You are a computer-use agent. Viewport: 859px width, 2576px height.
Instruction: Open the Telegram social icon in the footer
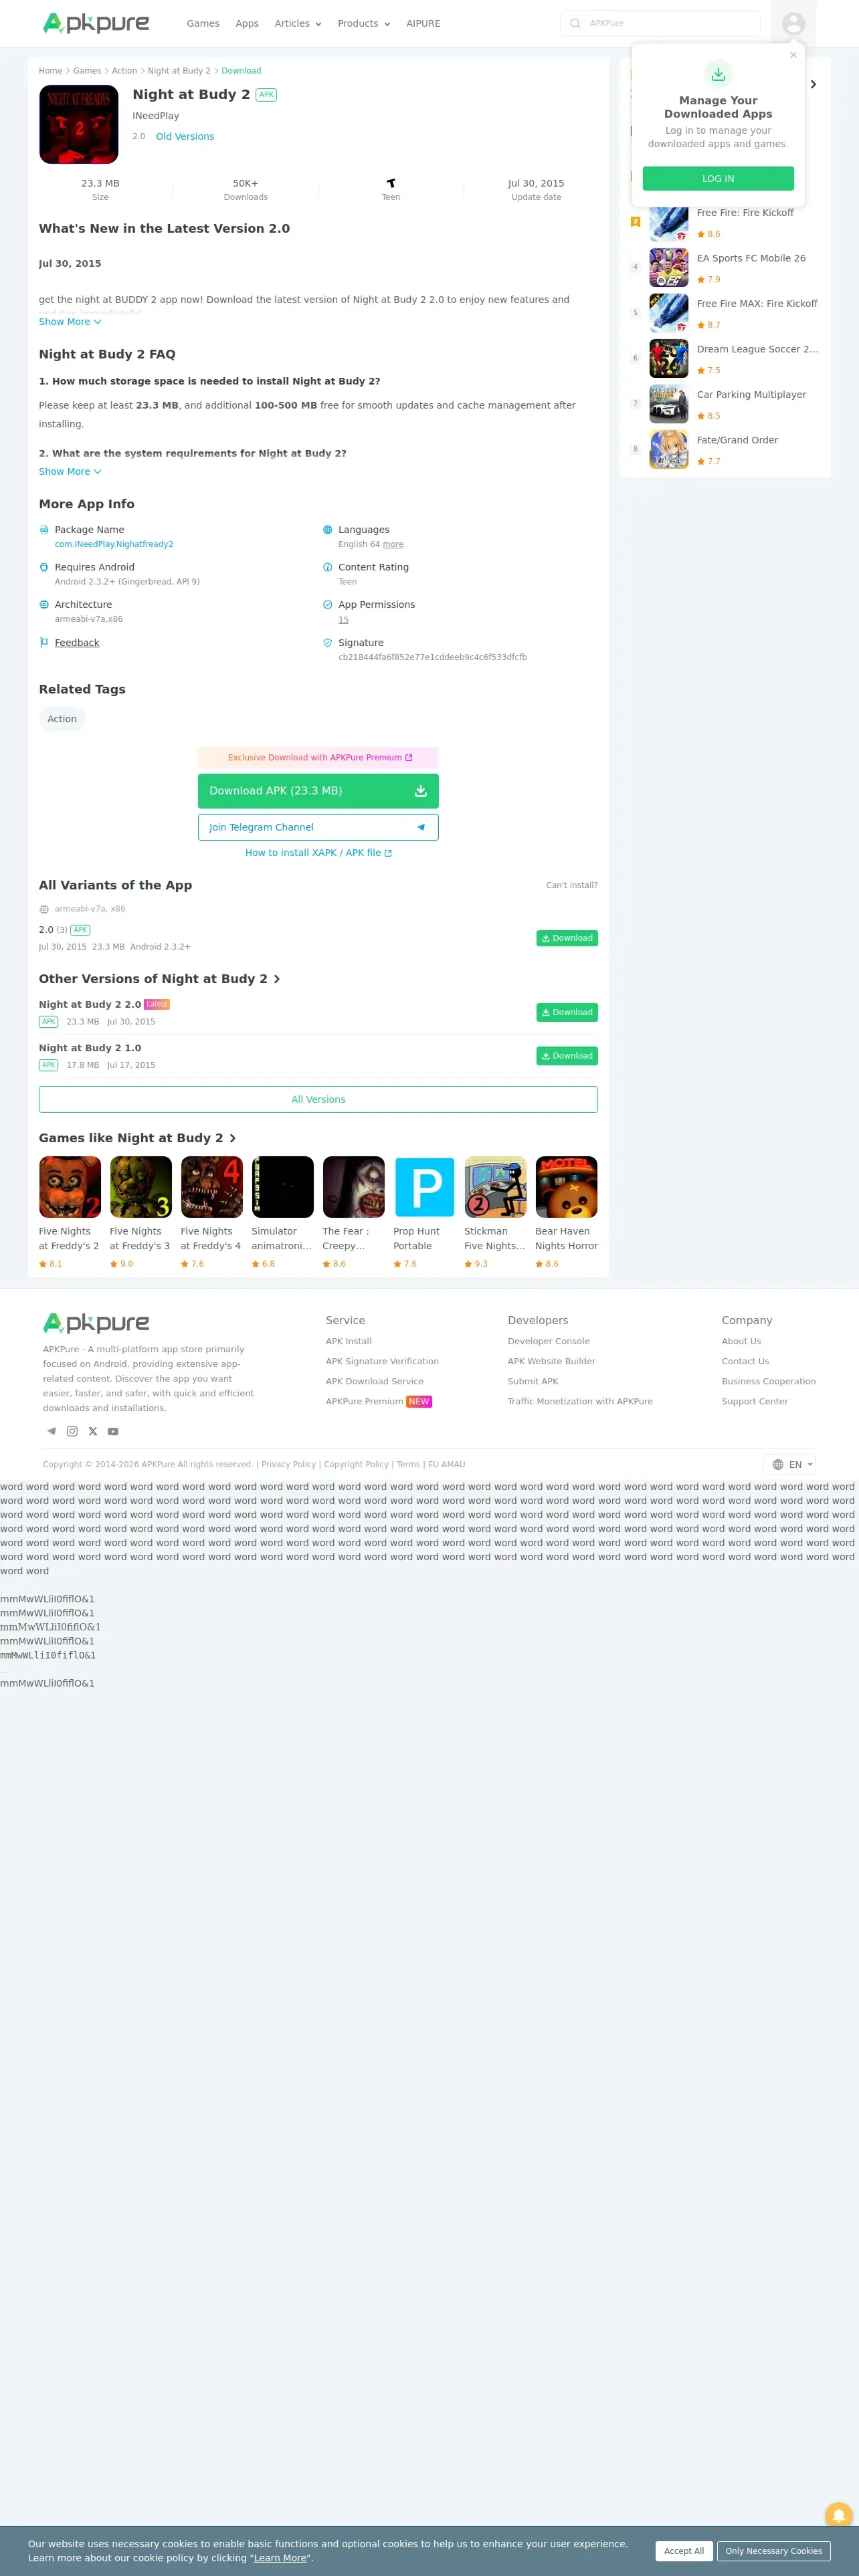(51, 1431)
